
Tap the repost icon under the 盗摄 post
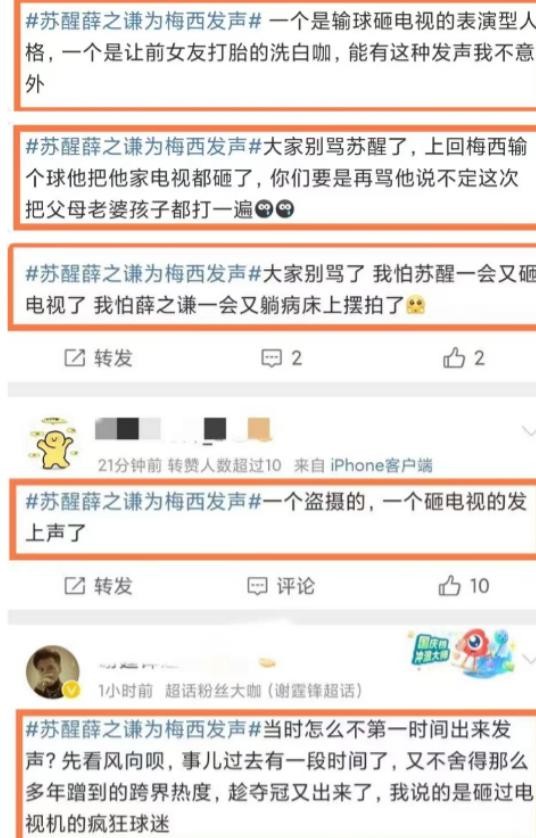tap(75, 586)
